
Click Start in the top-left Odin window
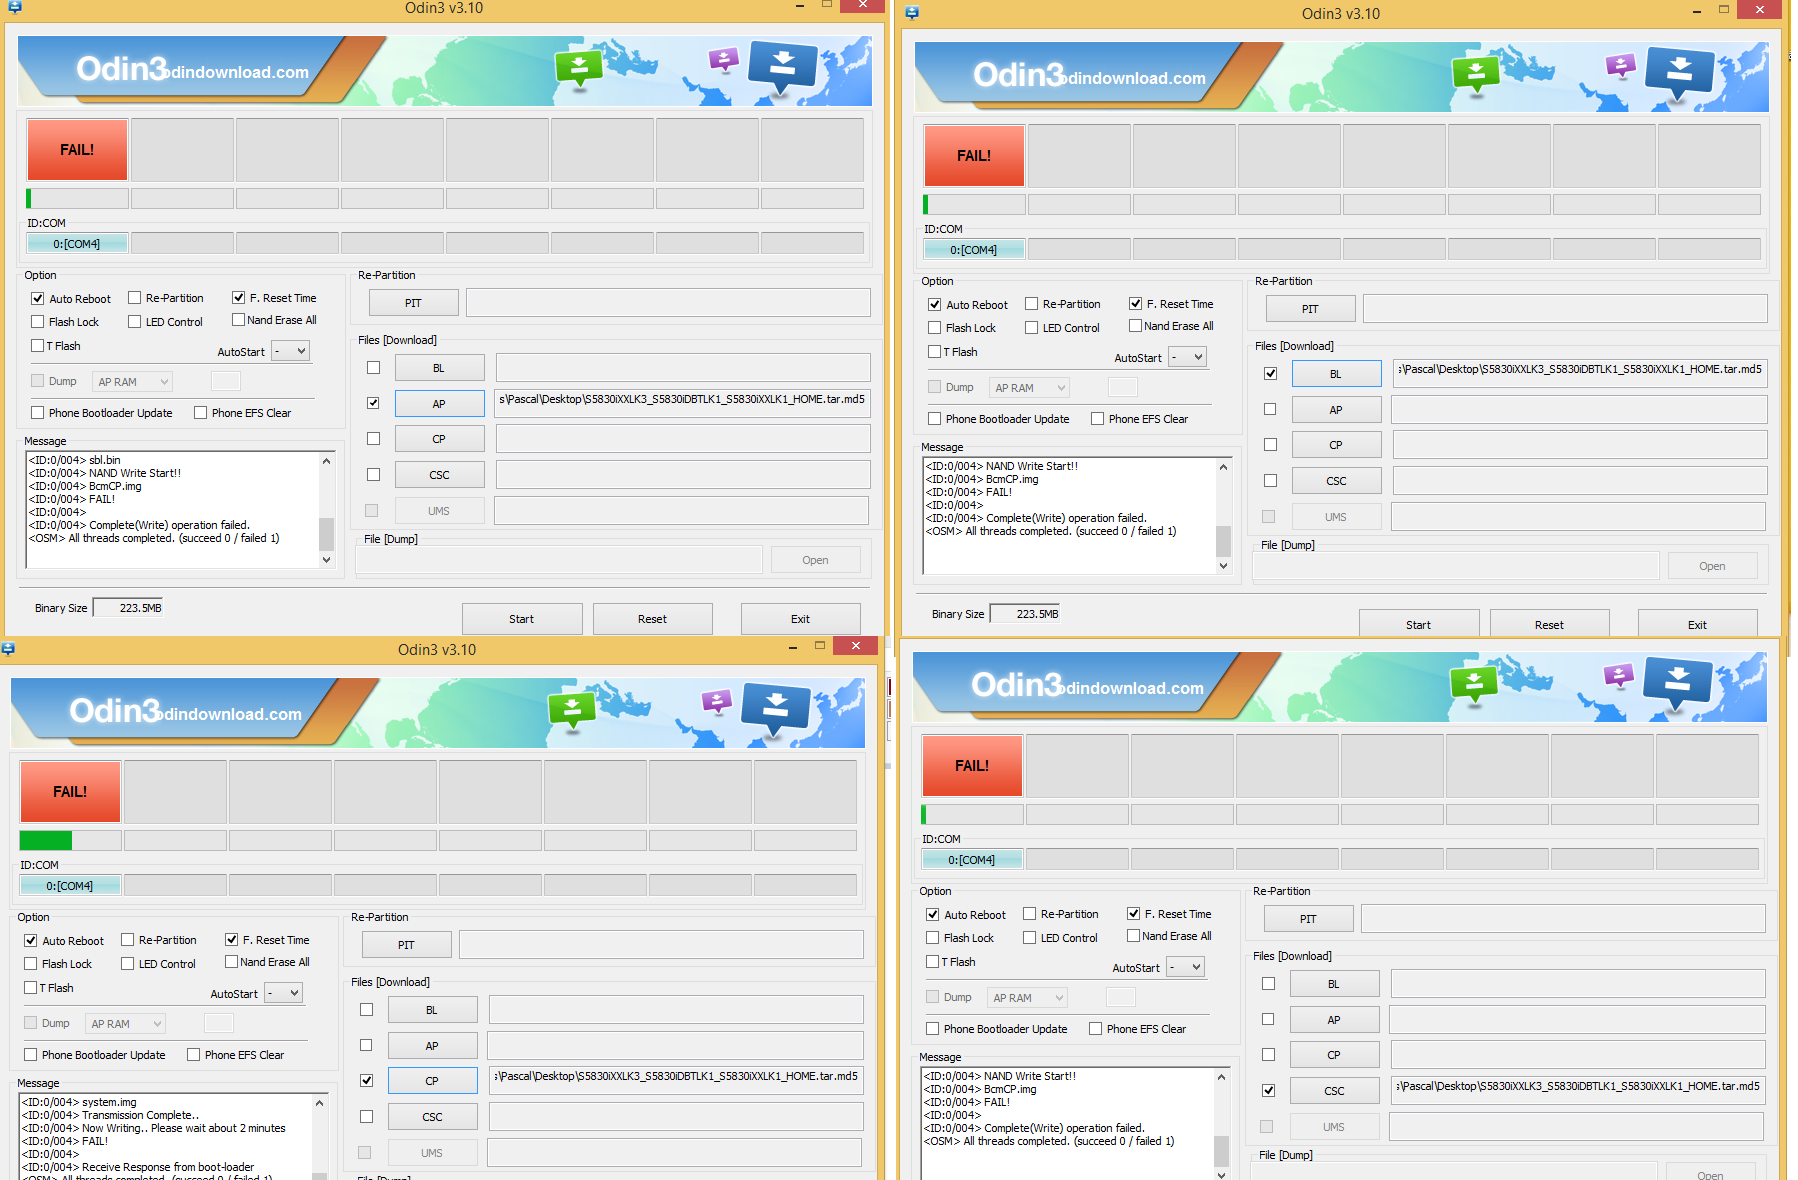click(x=522, y=619)
